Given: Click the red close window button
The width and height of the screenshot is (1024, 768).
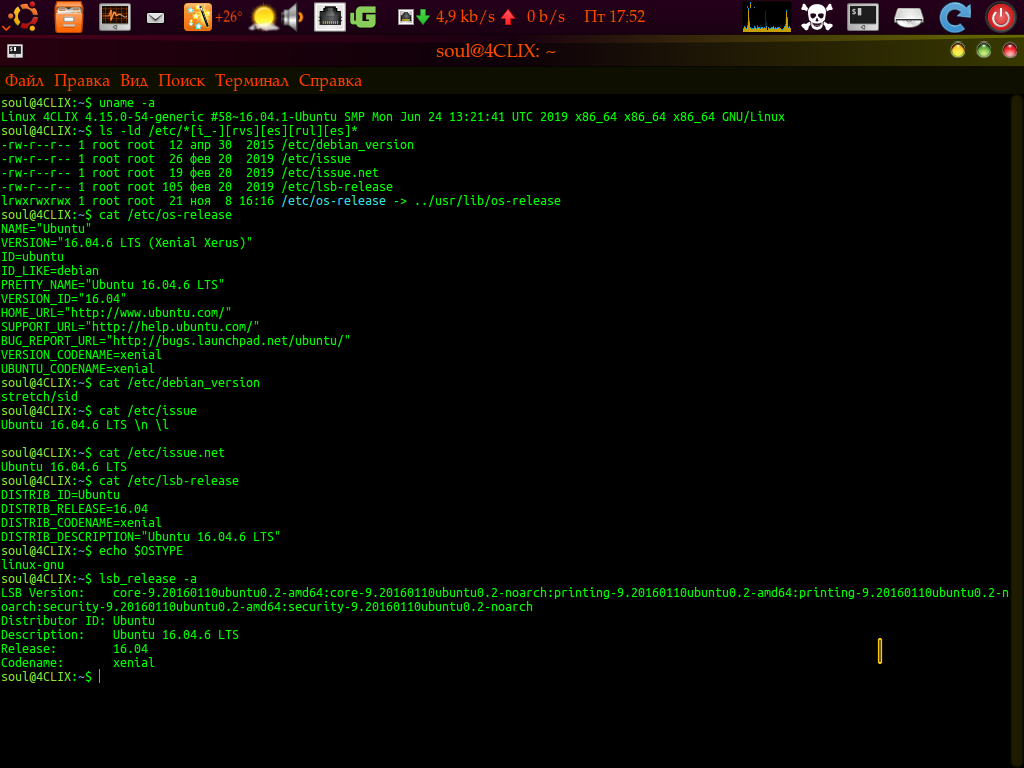Looking at the screenshot, I should [1010, 50].
